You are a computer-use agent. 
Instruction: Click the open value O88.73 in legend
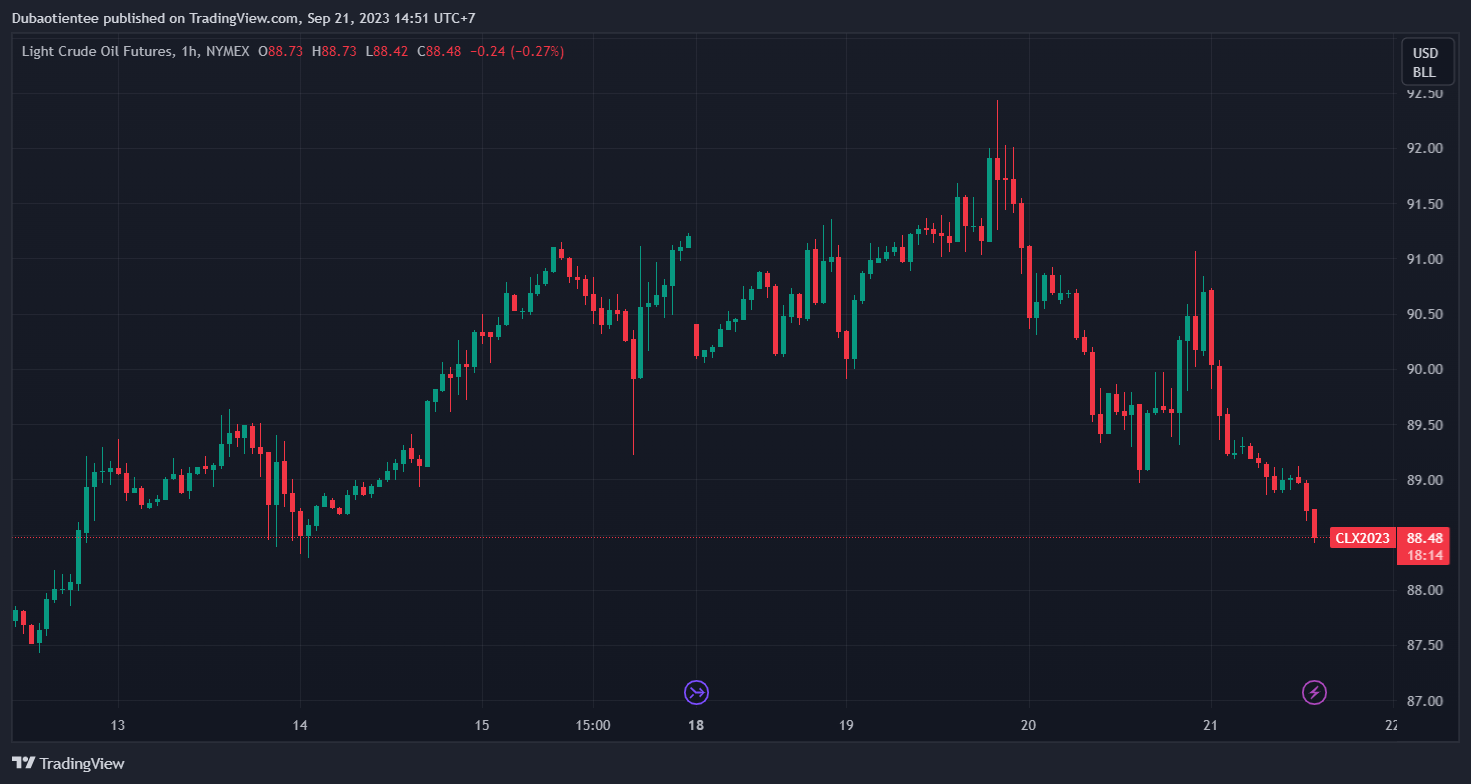click(x=280, y=51)
